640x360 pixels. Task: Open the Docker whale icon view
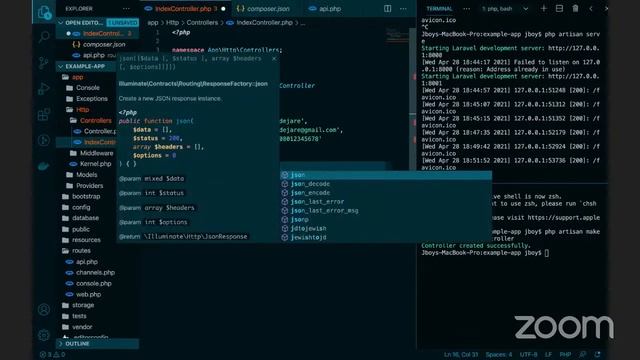44,166
